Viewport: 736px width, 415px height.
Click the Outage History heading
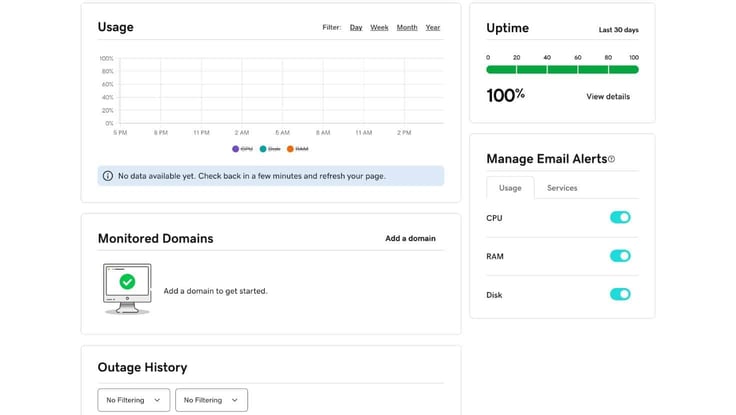point(142,367)
